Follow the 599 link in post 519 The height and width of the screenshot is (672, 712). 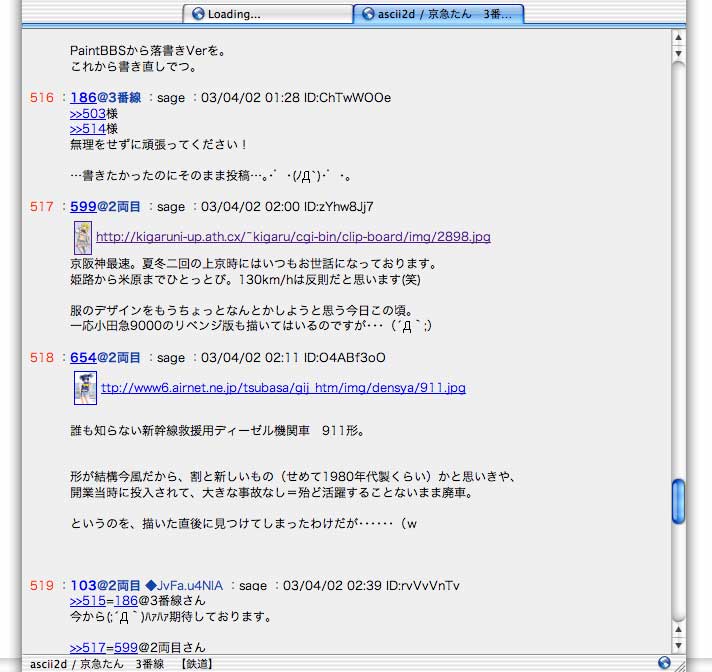point(126,647)
